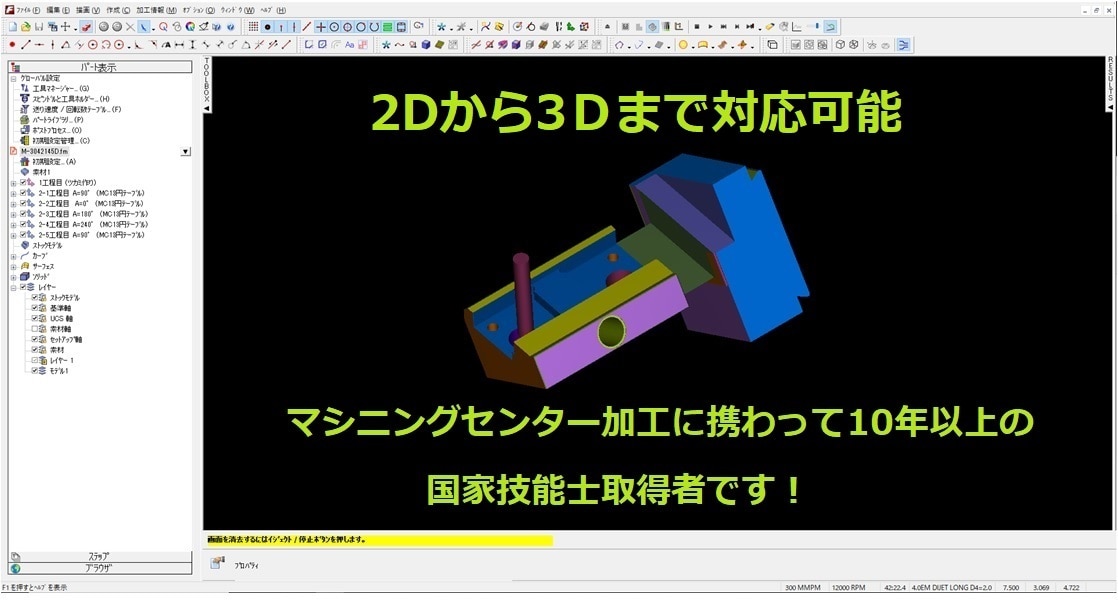Screen dimensions: 1118x600
Task: Open the 加工情報(M) menu
Action: tap(156, 10)
